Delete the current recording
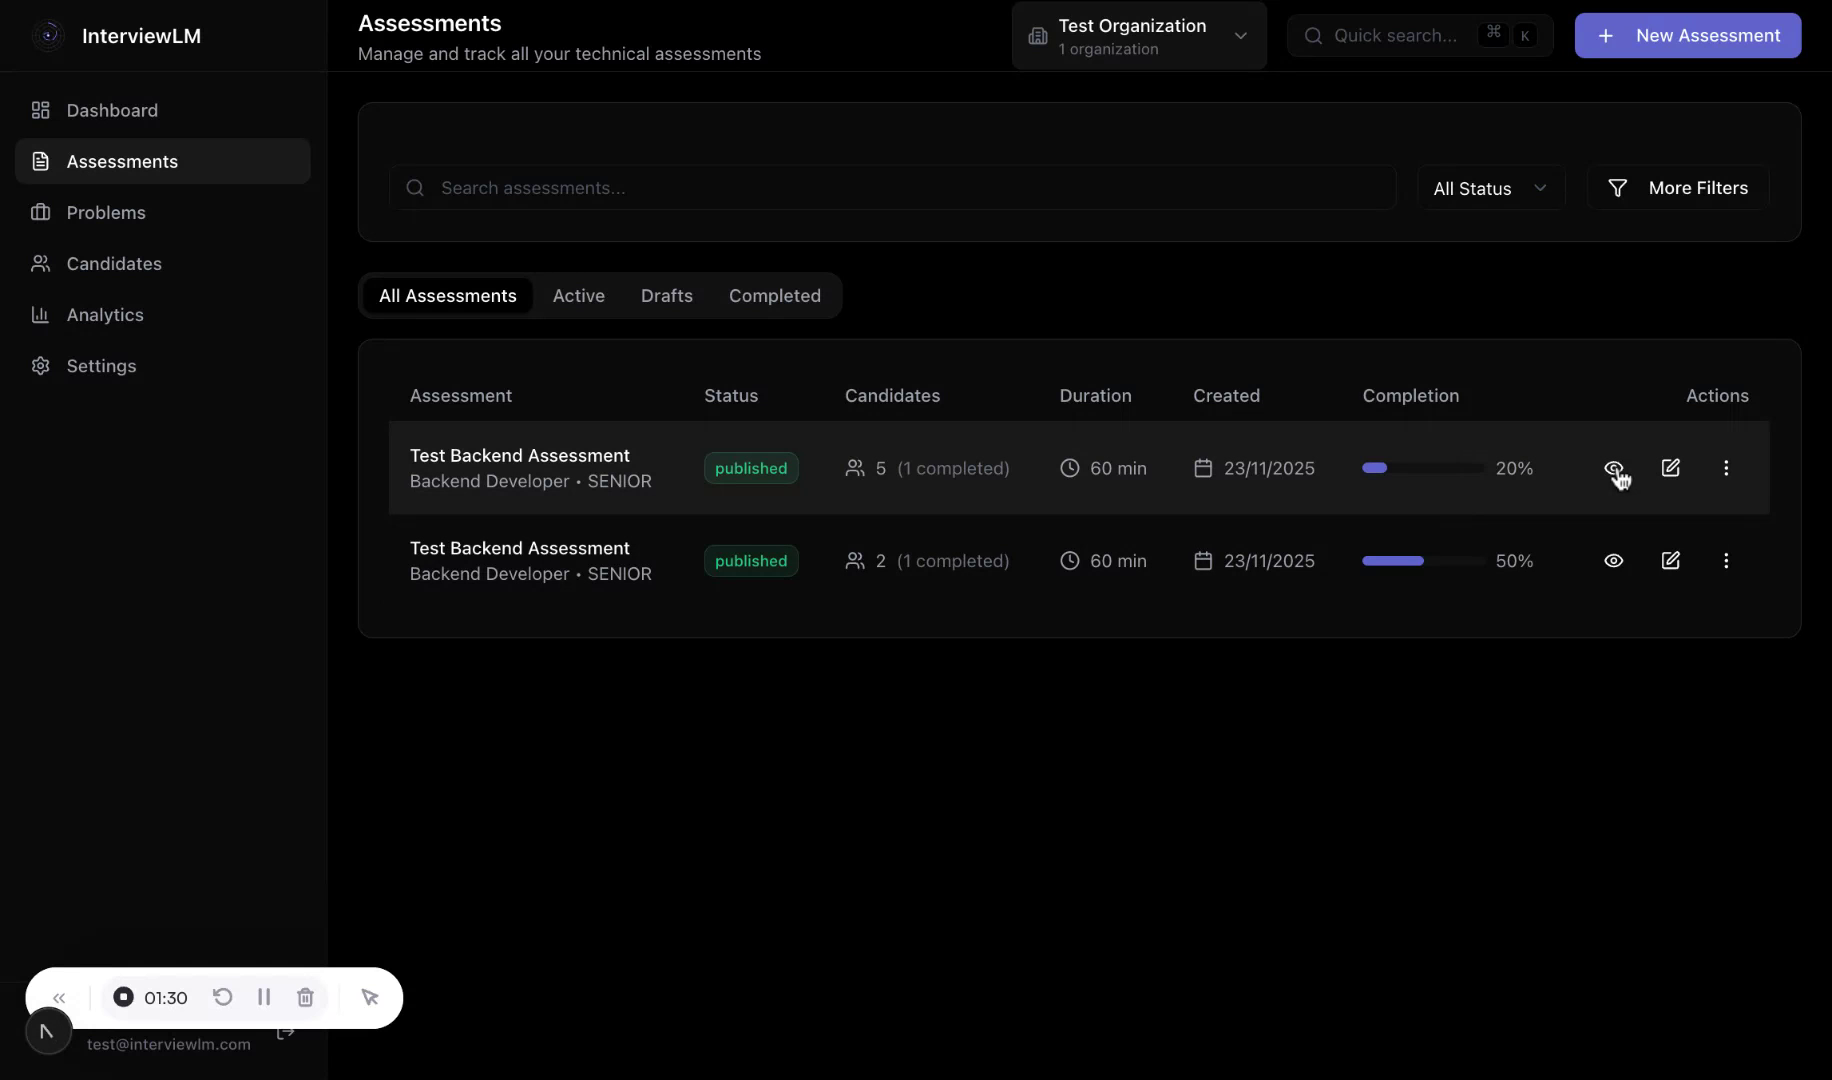1832x1080 pixels. coord(305,997)
